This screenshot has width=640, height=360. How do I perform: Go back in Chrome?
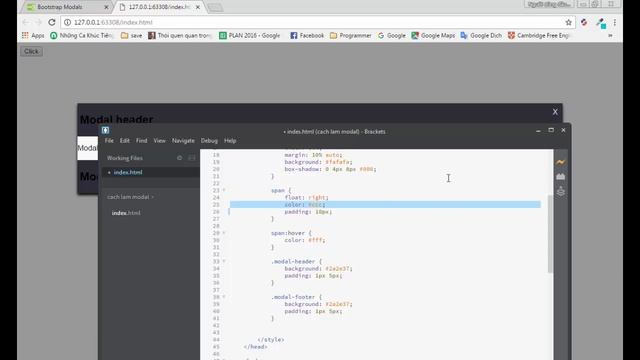click(x=26, y=22)
